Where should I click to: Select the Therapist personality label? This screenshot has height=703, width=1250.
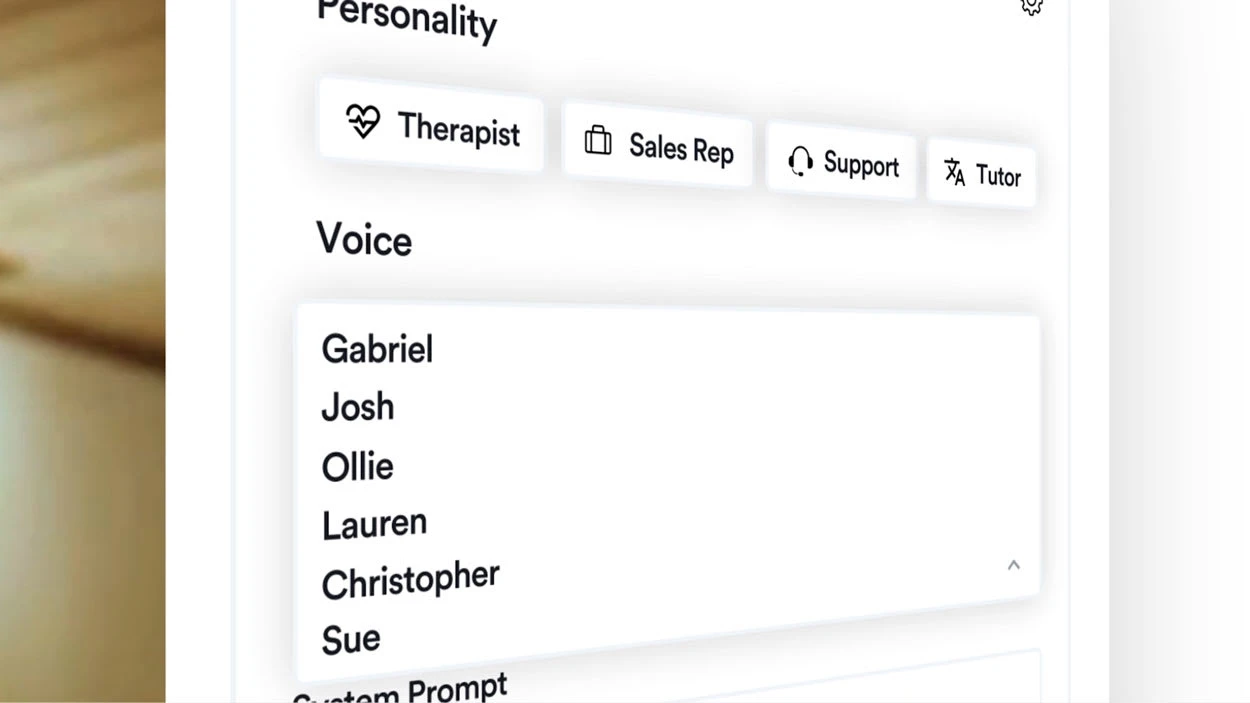(x=459, y=129)
